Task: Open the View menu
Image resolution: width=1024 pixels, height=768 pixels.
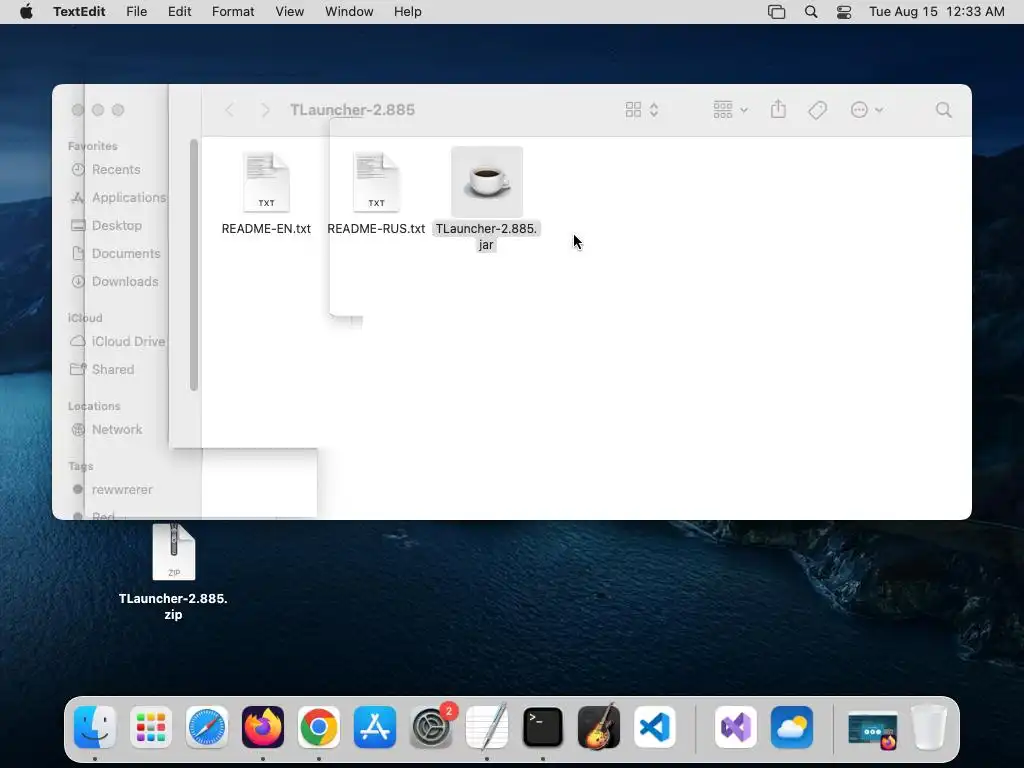Action: [289, 12]
